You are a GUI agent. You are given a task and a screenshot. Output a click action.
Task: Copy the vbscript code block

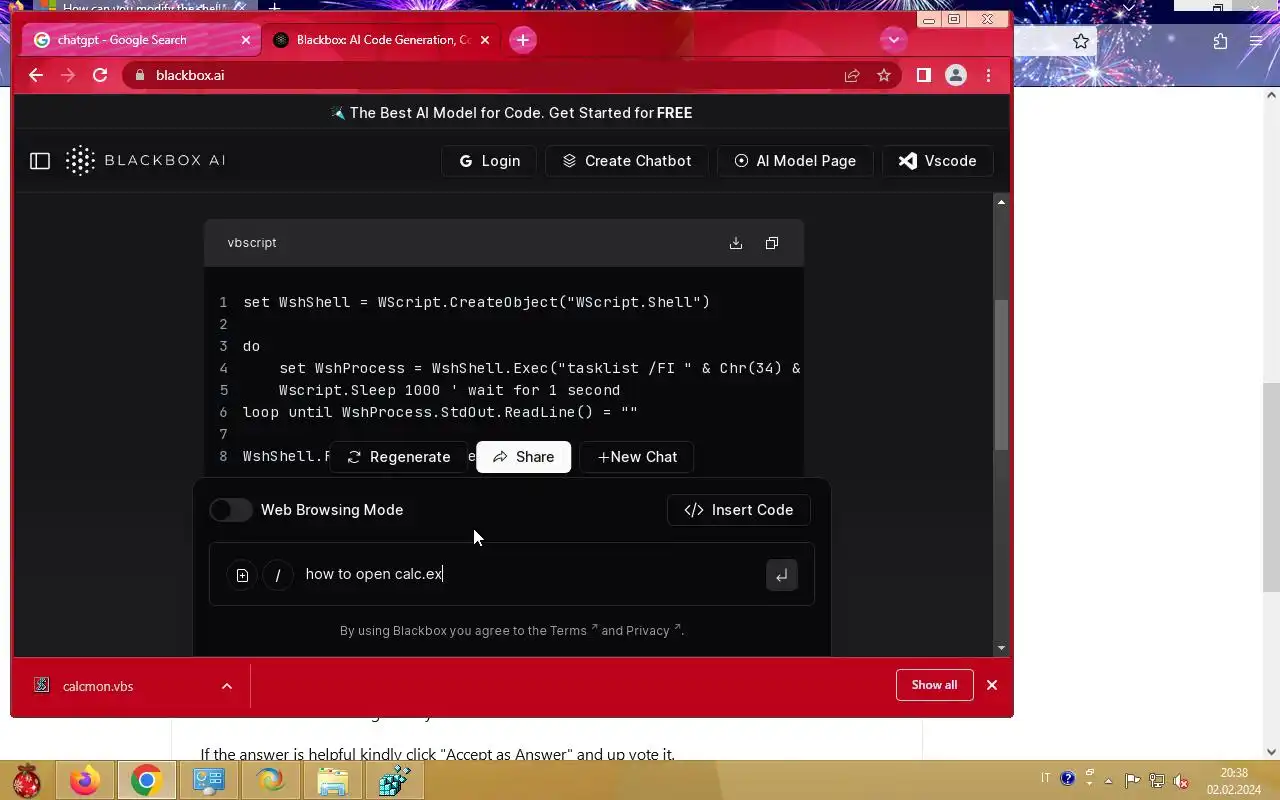[x=772, y=243]
